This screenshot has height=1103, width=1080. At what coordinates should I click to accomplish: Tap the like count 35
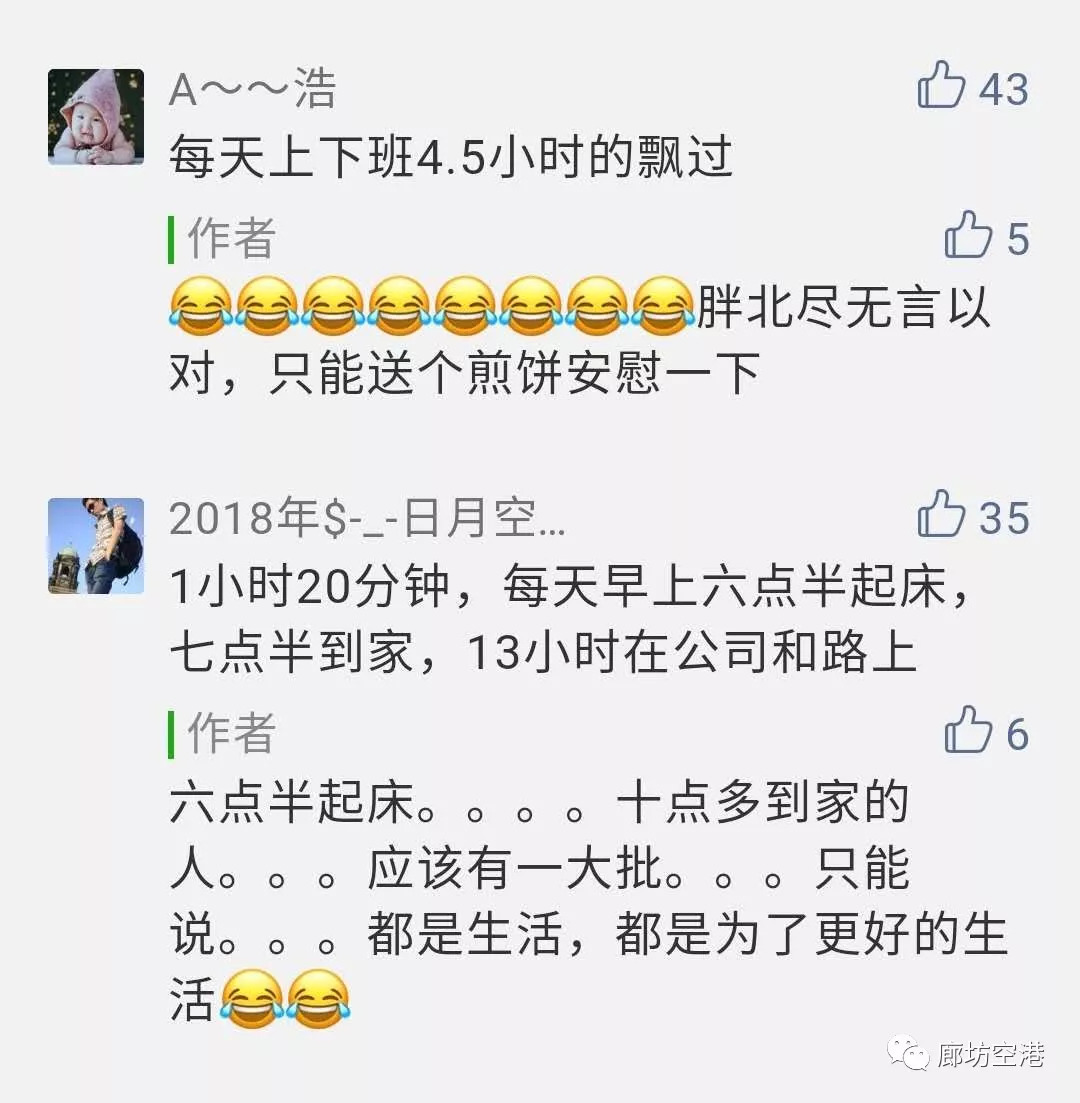click(x=1004, y=518)
